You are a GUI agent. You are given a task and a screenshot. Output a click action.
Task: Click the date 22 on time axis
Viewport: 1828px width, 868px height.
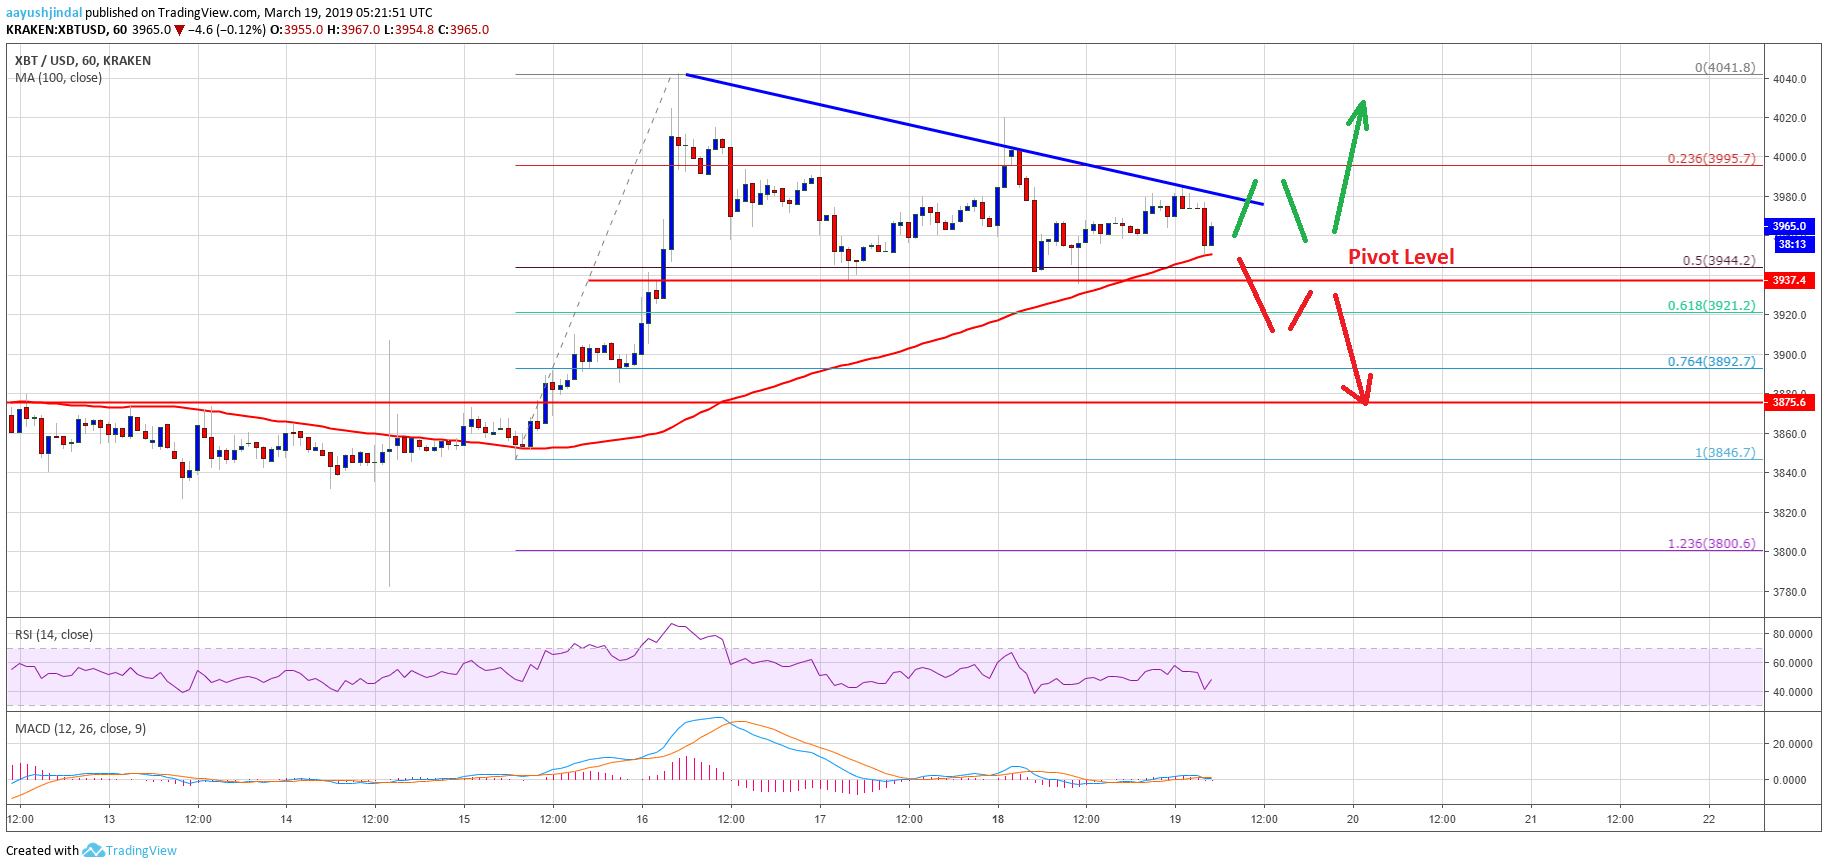click(1709, 820)
